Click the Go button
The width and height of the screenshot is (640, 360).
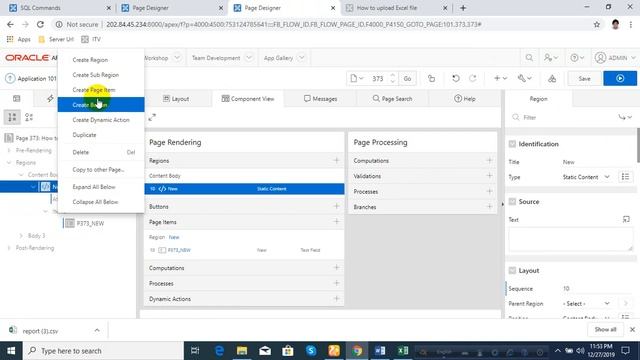click(x=407, y=78)
